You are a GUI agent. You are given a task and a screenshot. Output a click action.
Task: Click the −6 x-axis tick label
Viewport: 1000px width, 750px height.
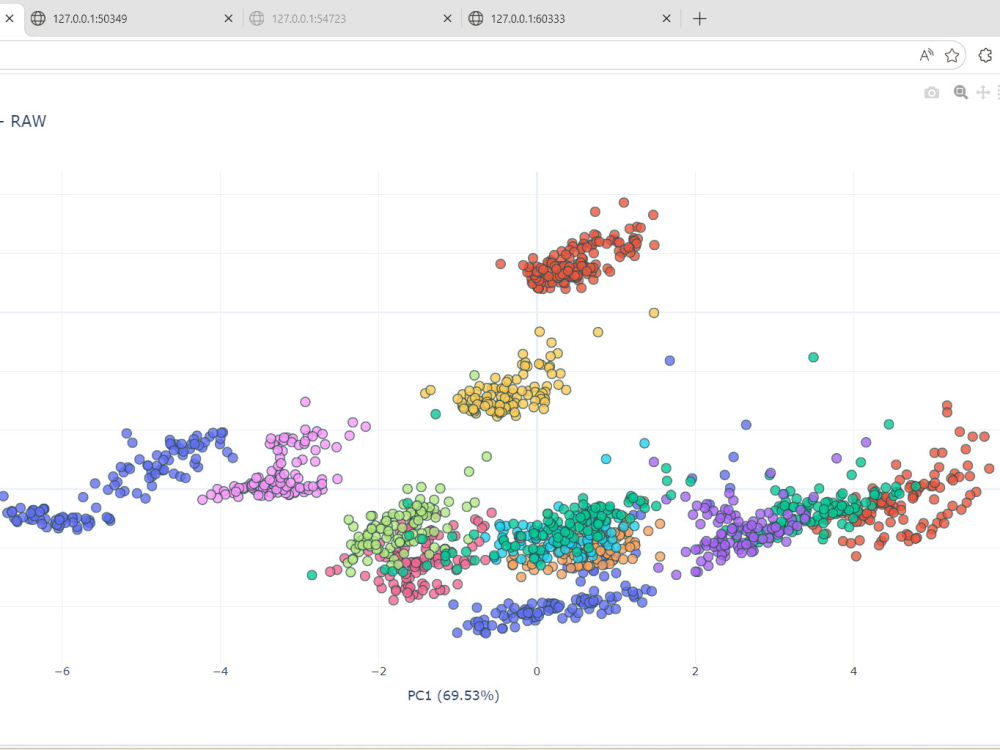[62, 671]
